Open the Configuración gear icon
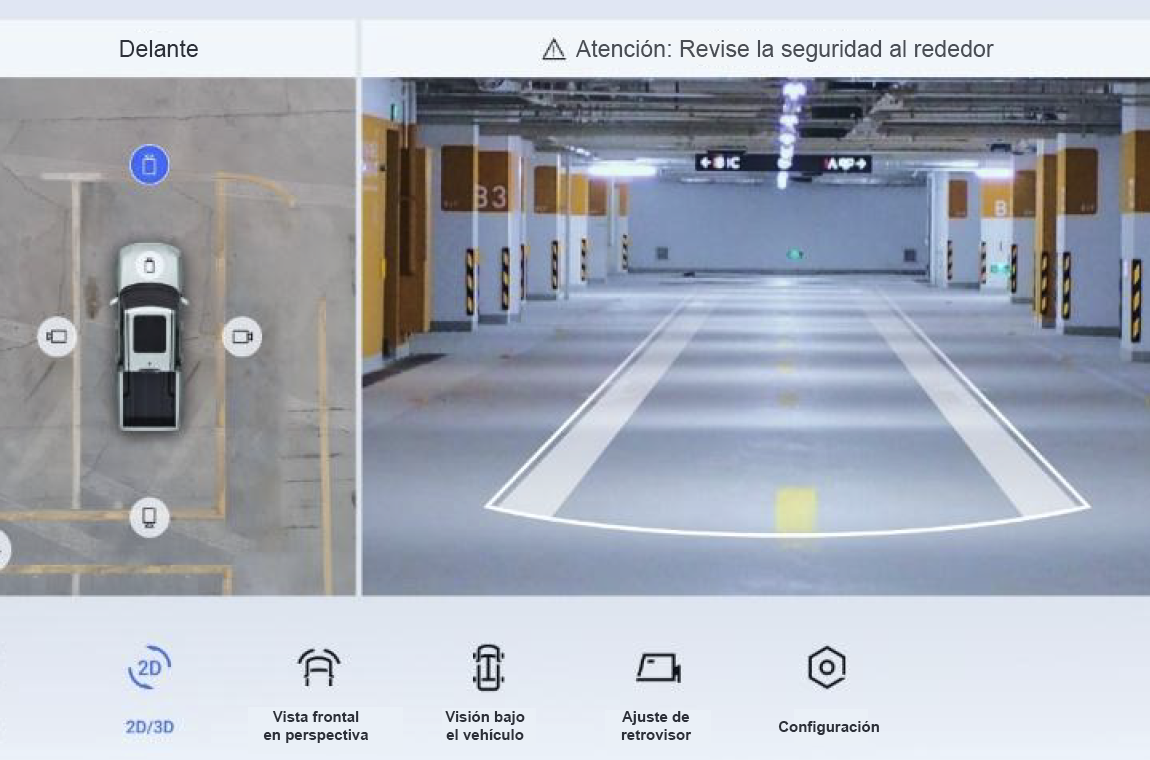The width and height of the screenshot is (1150, 760). [x=827, y=665]
